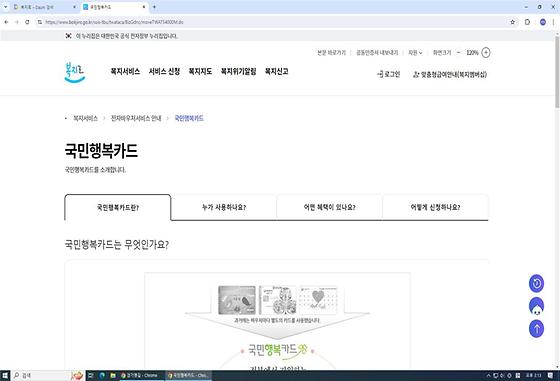Viewport: 560px width, 381px height.
Task: Switch to the 어떻게 신청하나요? tab
Action: (x=435, y=207)
